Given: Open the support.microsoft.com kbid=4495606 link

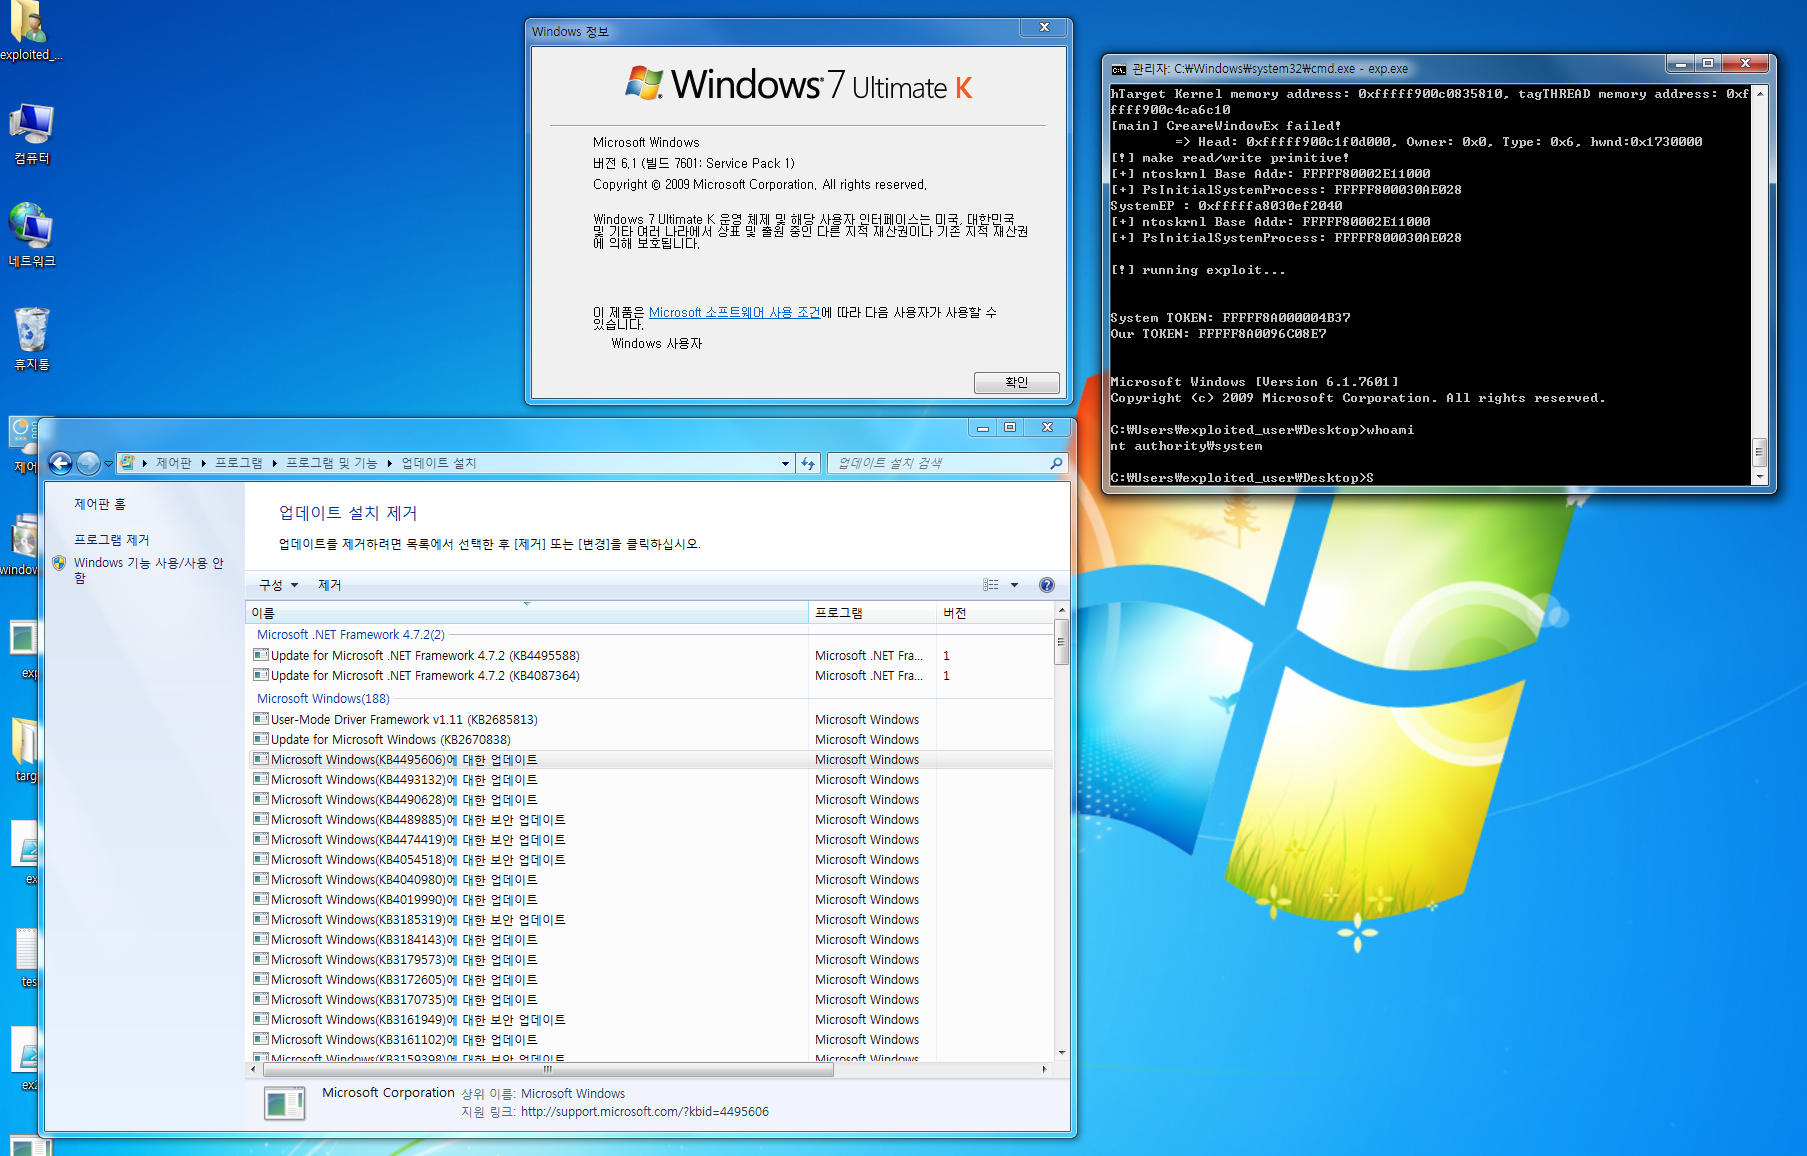Looking at the screenshot, I should point(645,1111).
